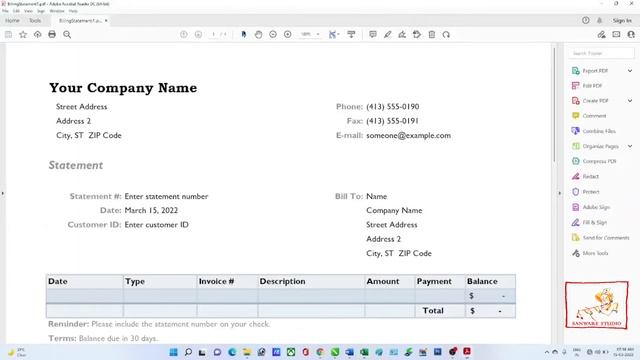Screen dimensions: 640x360
Task: Click the 'March 15, 2022' date text
Action: pyautogui.click(x=151, y=211)
